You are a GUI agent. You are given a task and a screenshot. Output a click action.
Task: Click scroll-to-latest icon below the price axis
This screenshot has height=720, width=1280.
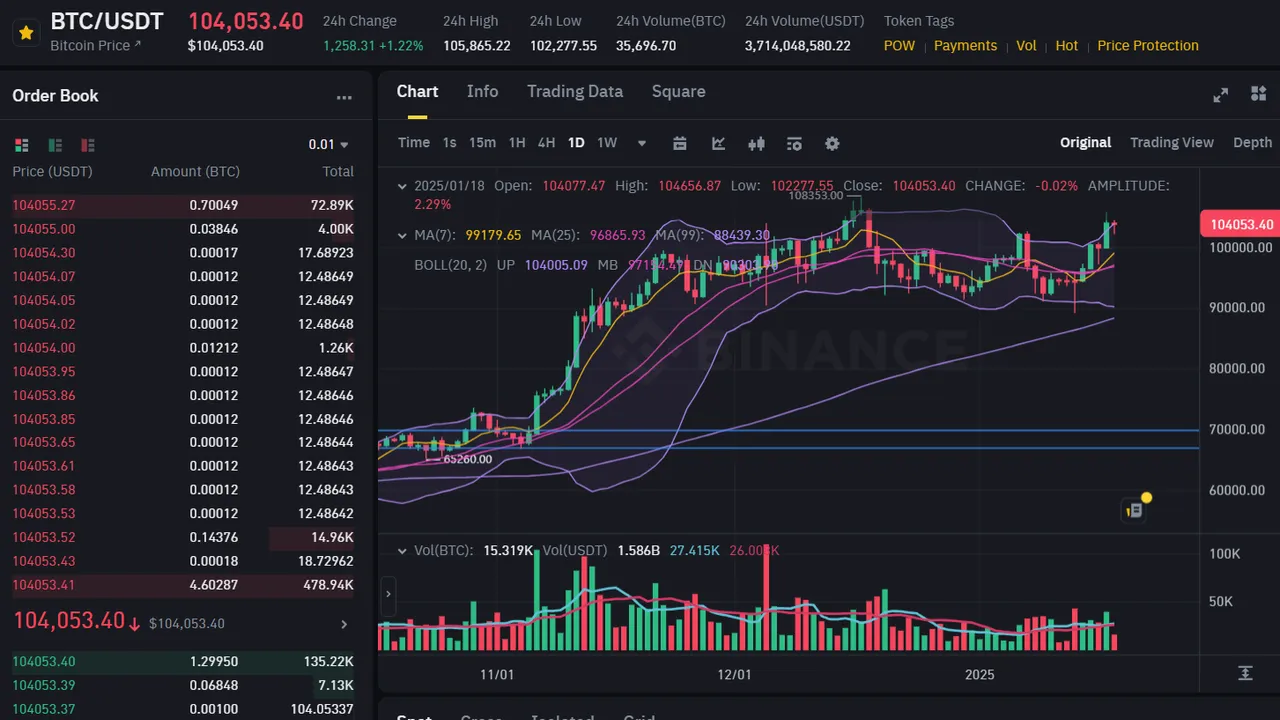point(1245,673)
